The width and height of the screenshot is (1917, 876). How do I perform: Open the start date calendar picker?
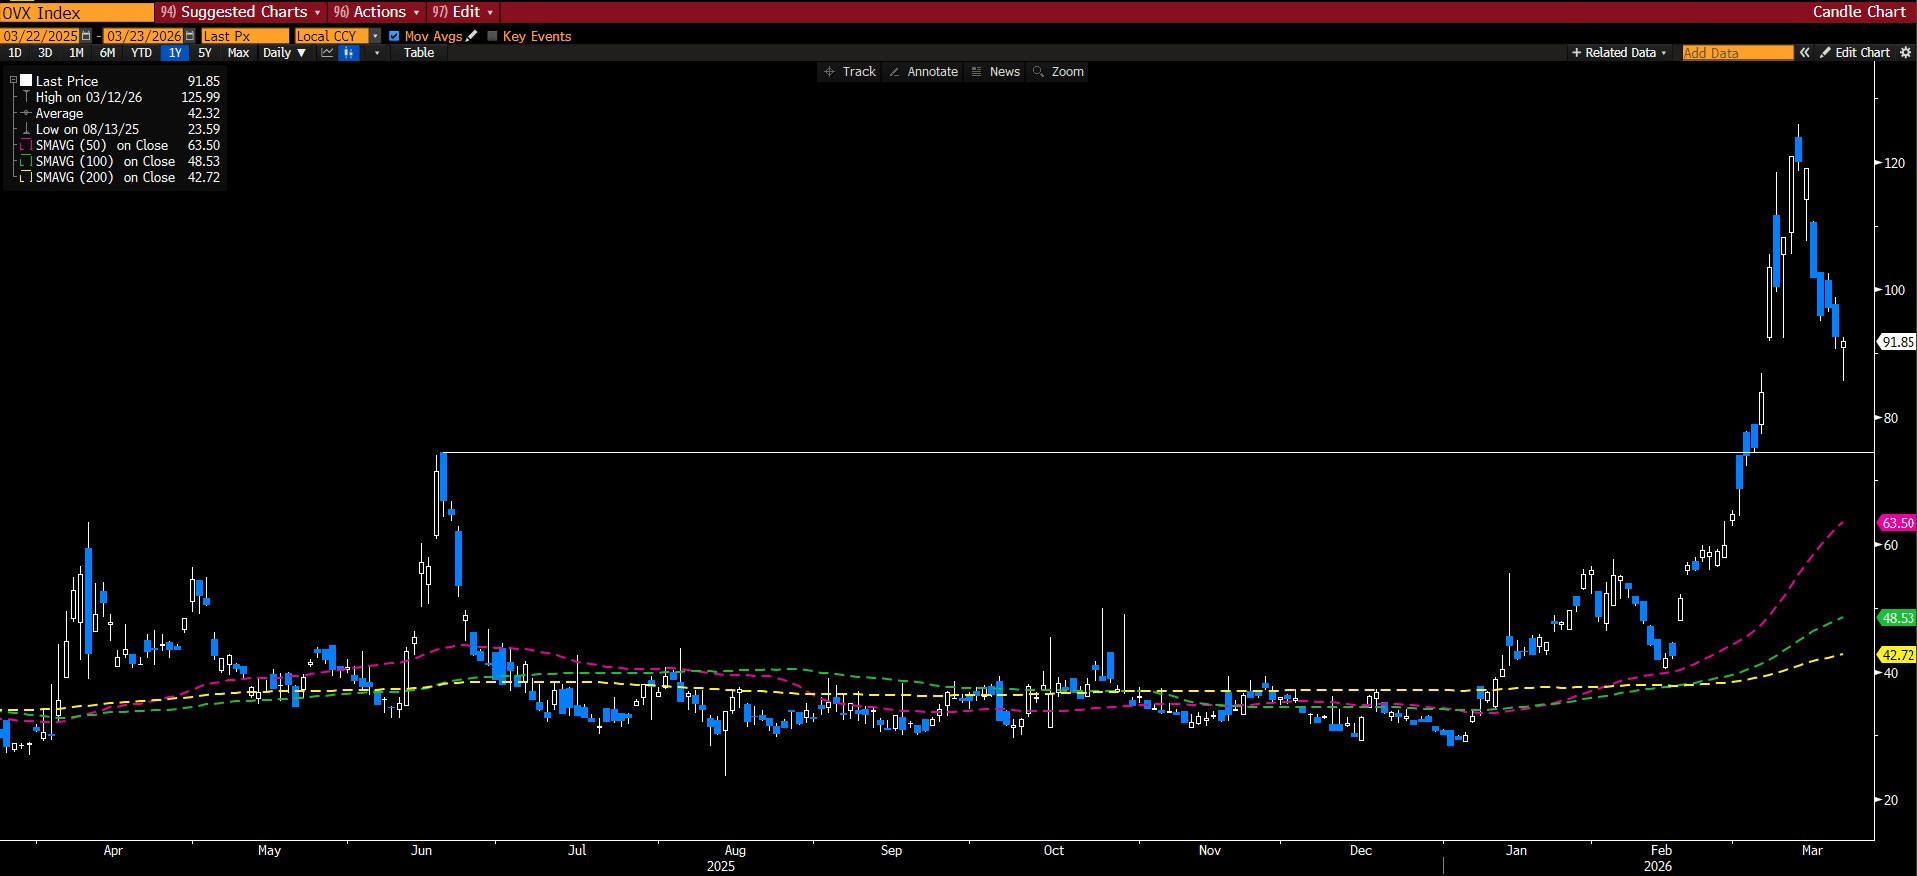pyautogui.click(x=86, y=36)
